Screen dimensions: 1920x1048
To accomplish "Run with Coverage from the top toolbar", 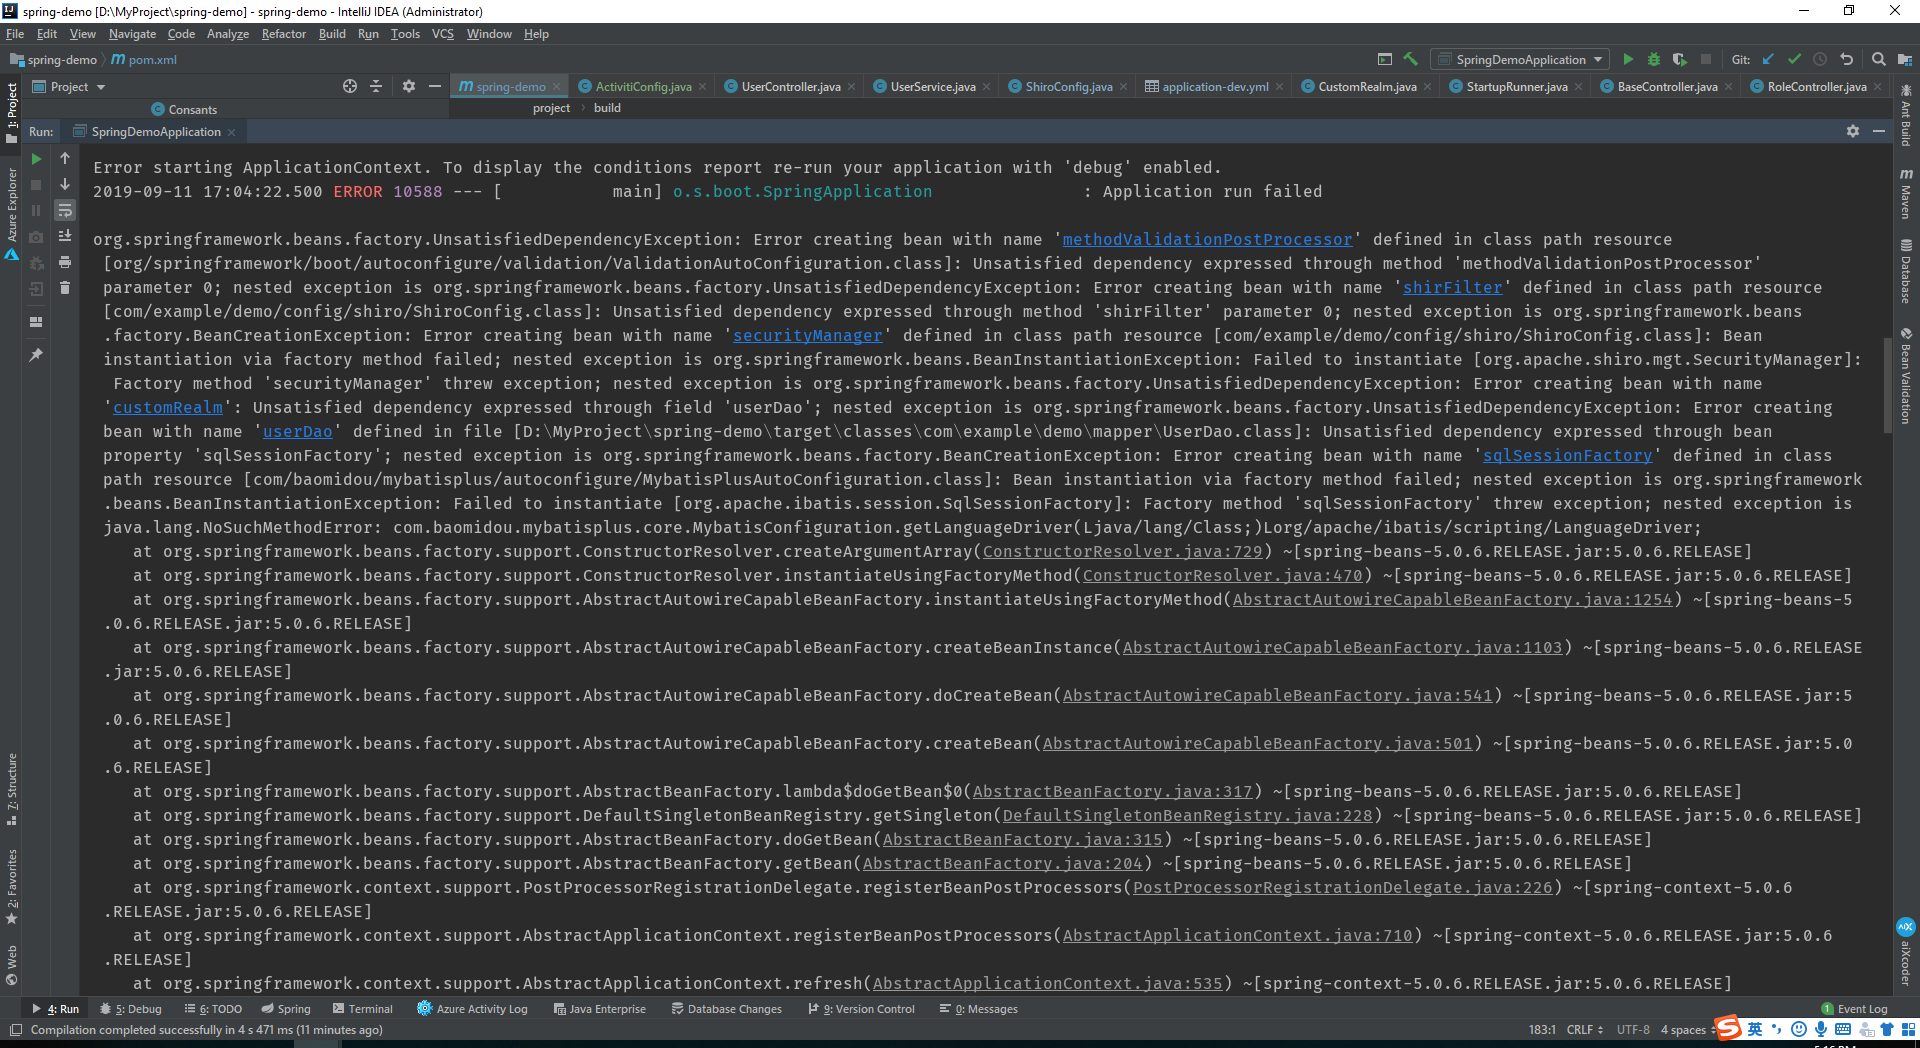I will click(x=1680, y=59).
